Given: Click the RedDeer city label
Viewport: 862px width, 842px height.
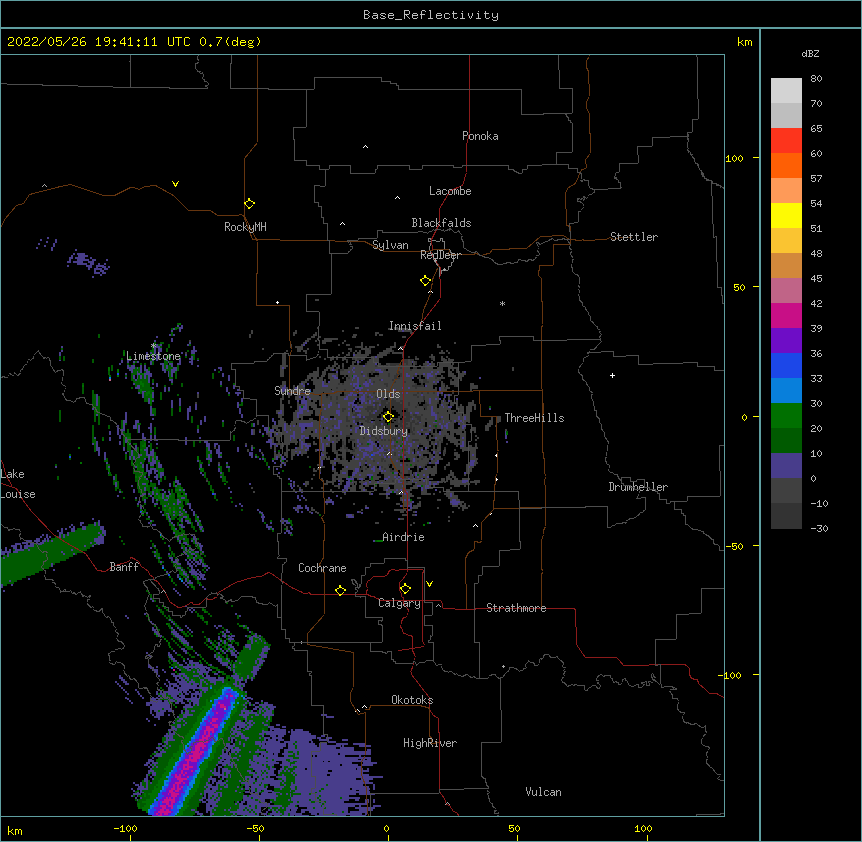Looking at the screenshot, I should 440,255.
